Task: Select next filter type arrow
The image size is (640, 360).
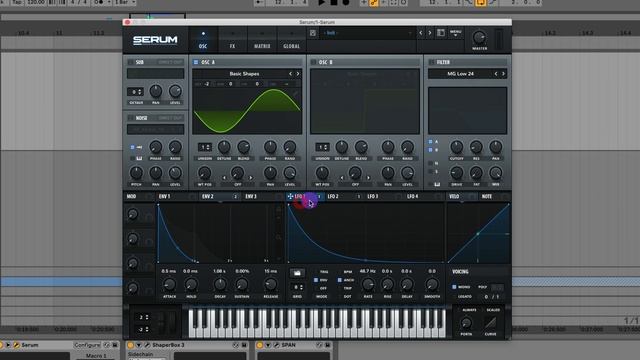Action: [x=503, y=74]
